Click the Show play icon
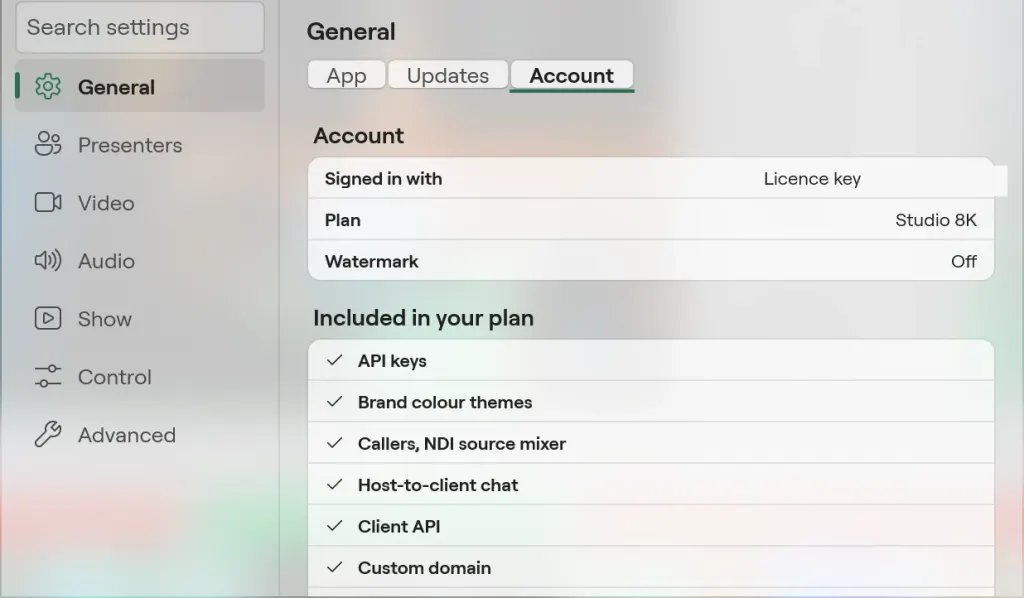The height and width of the screenshot is (598, 1024). (x=48, y=319)
